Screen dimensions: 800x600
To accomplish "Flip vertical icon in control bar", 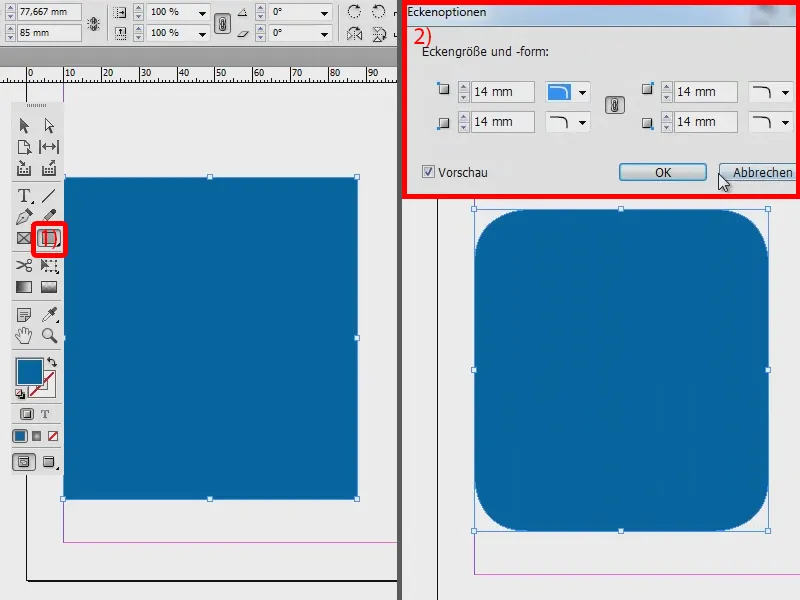I will [379, 34].
